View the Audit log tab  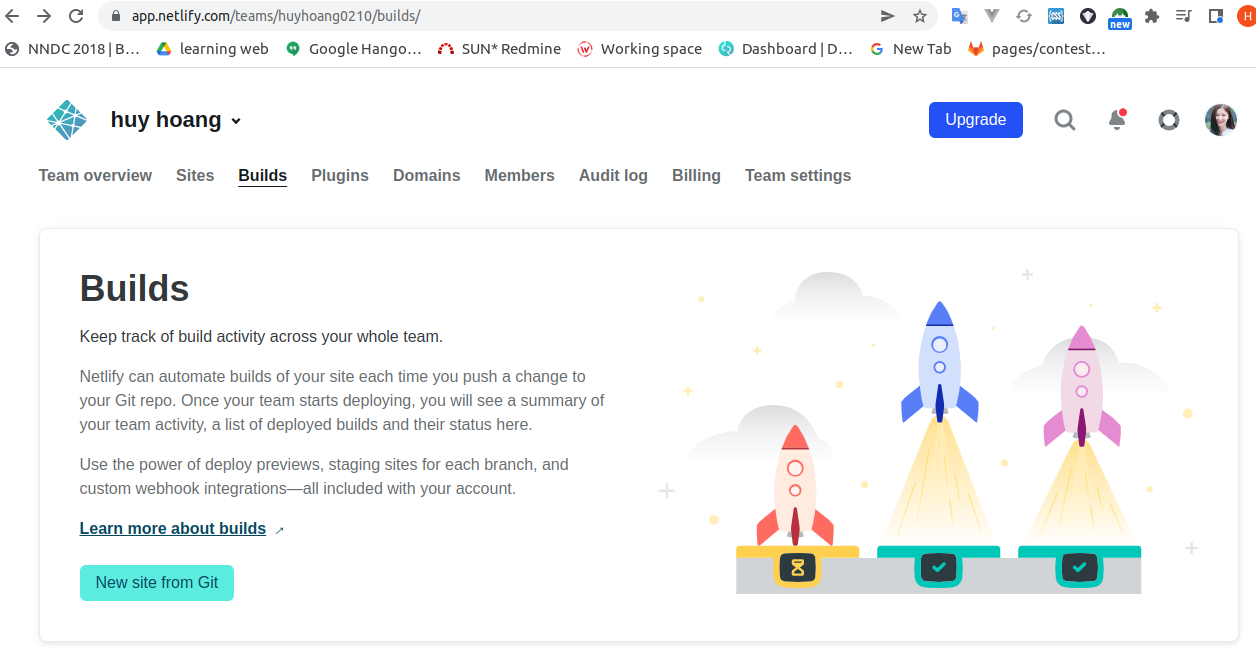[x=613, y=175]
